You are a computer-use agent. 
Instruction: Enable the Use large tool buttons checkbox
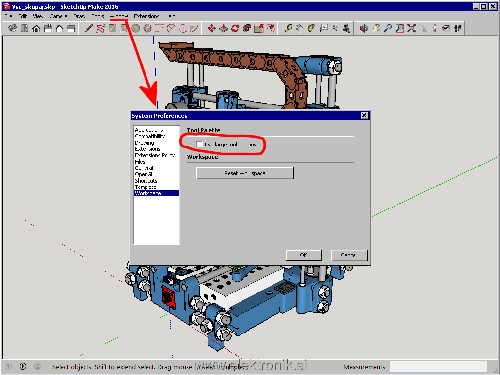pos(200,144)
